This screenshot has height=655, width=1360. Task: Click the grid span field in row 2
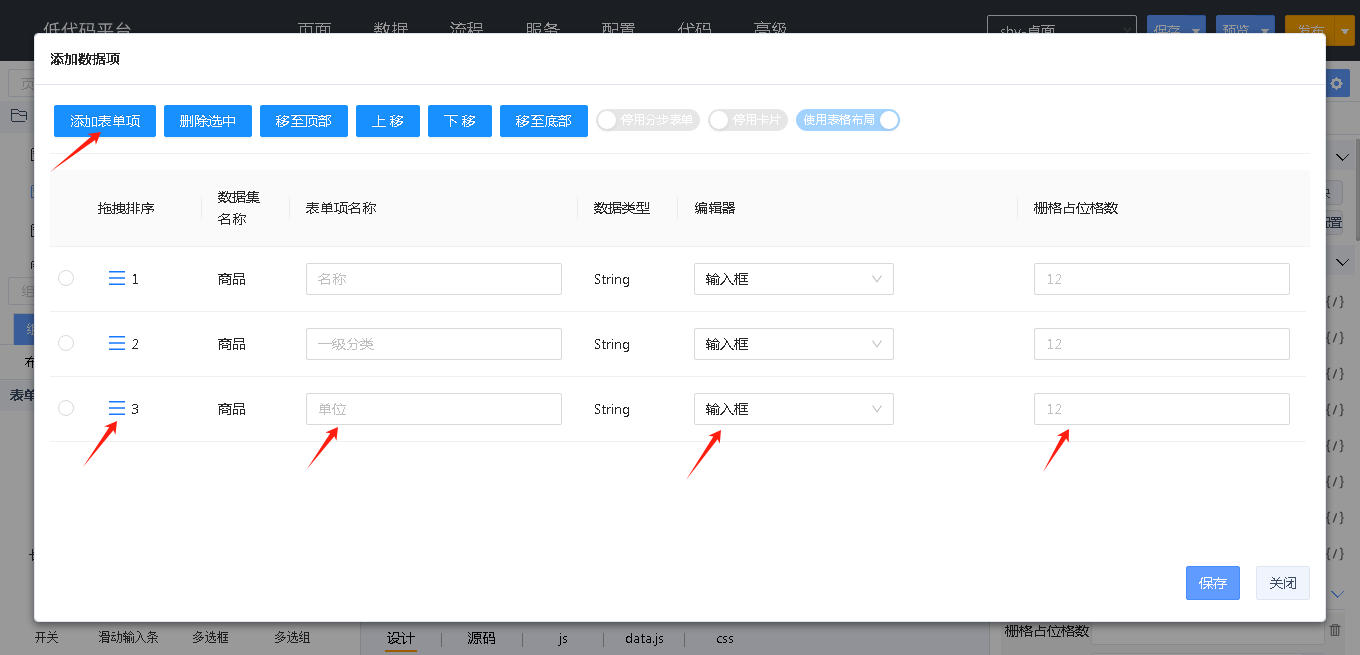1161,344
